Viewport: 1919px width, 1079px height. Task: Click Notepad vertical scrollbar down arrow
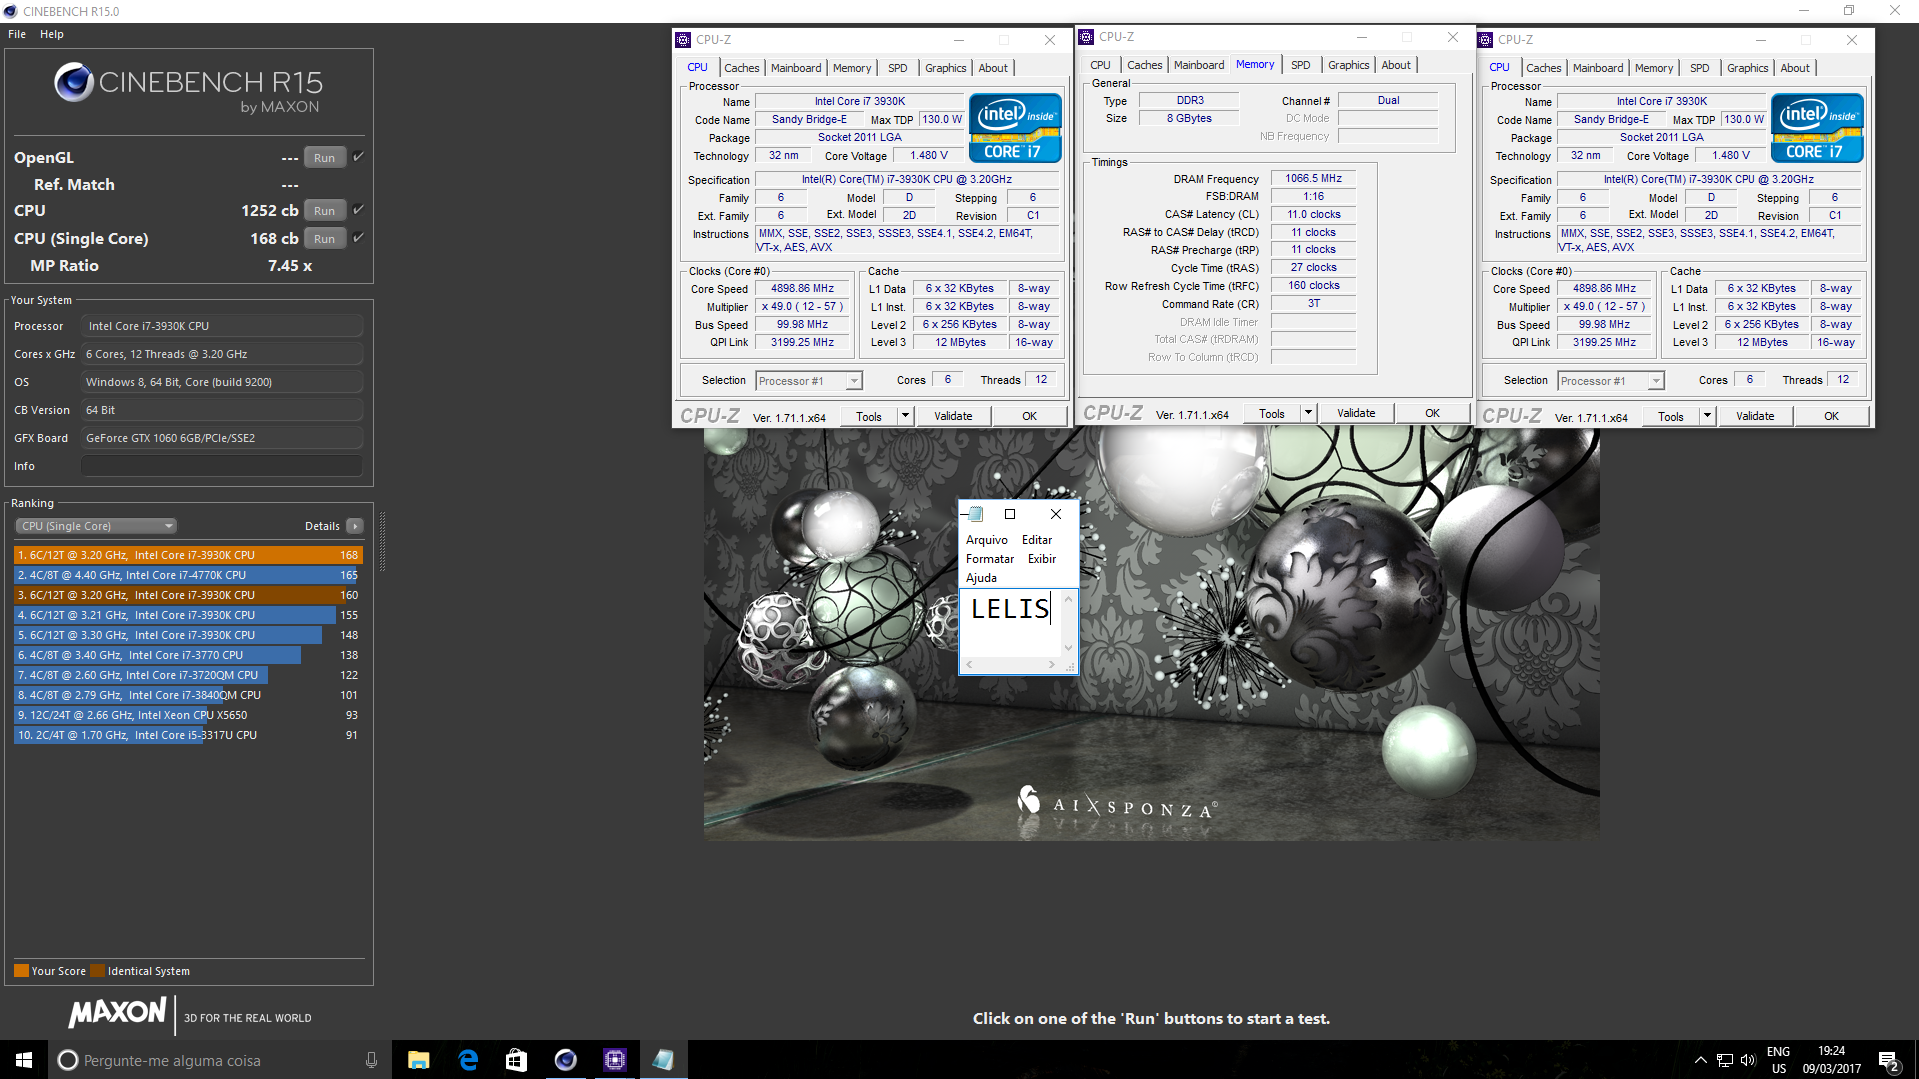pyautogui.click(x=1068, y=648)
